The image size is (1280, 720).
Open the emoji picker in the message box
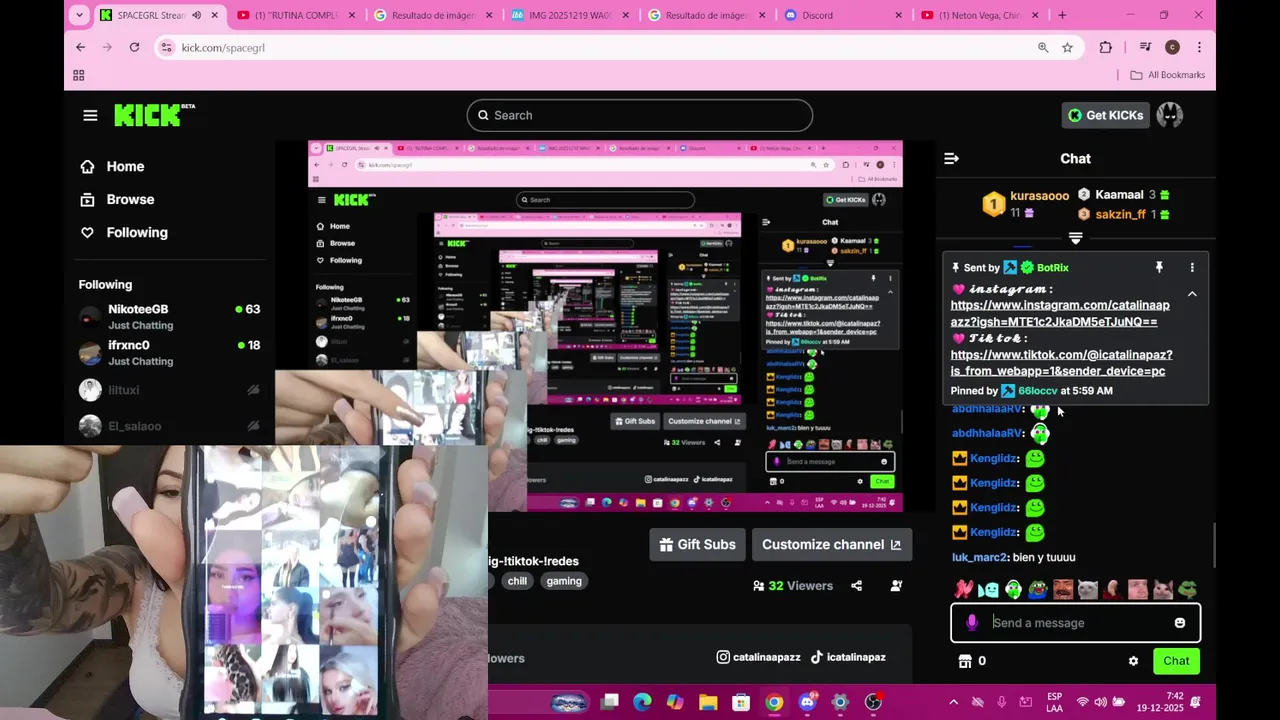1179,623
